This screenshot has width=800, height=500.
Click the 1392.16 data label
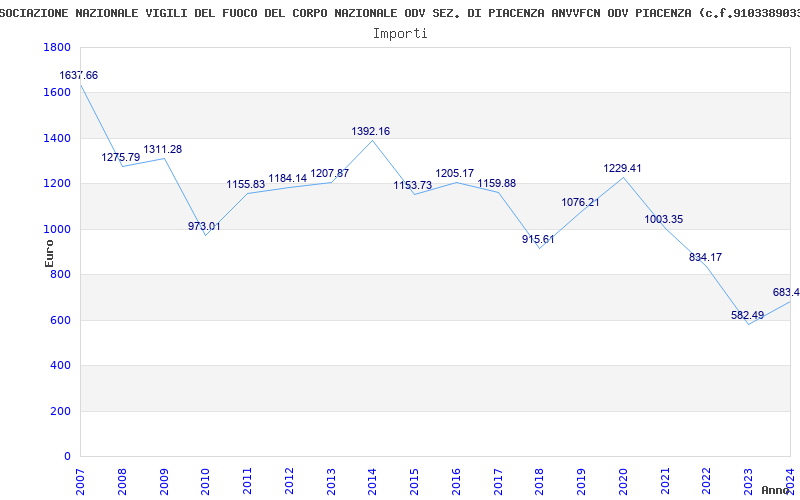point(370,131)
